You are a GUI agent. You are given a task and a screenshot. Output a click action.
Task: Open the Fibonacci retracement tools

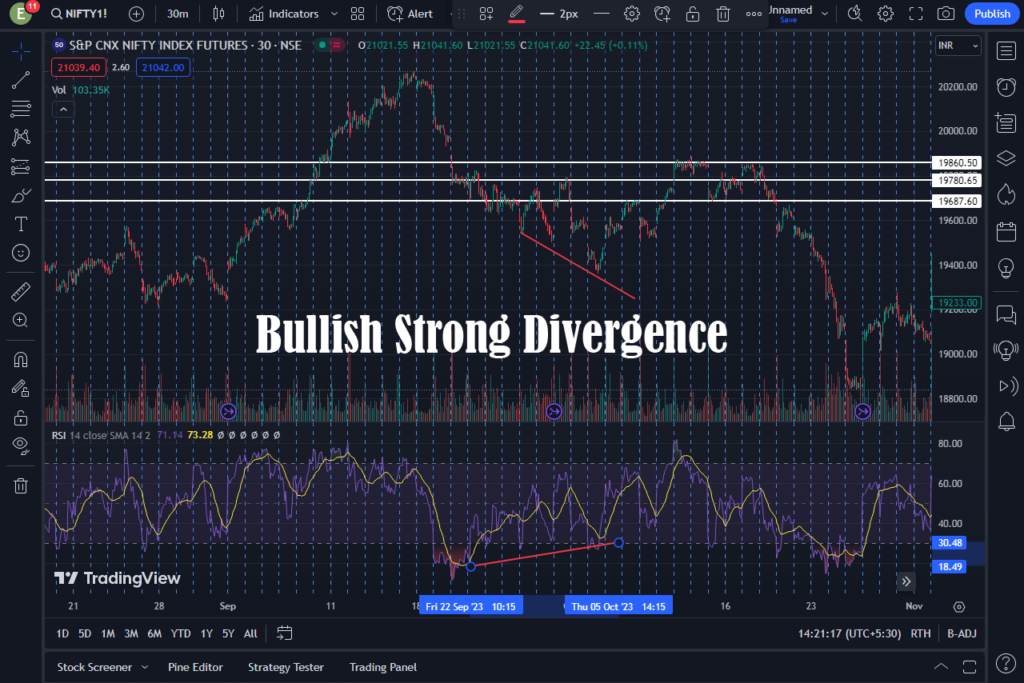21,108
